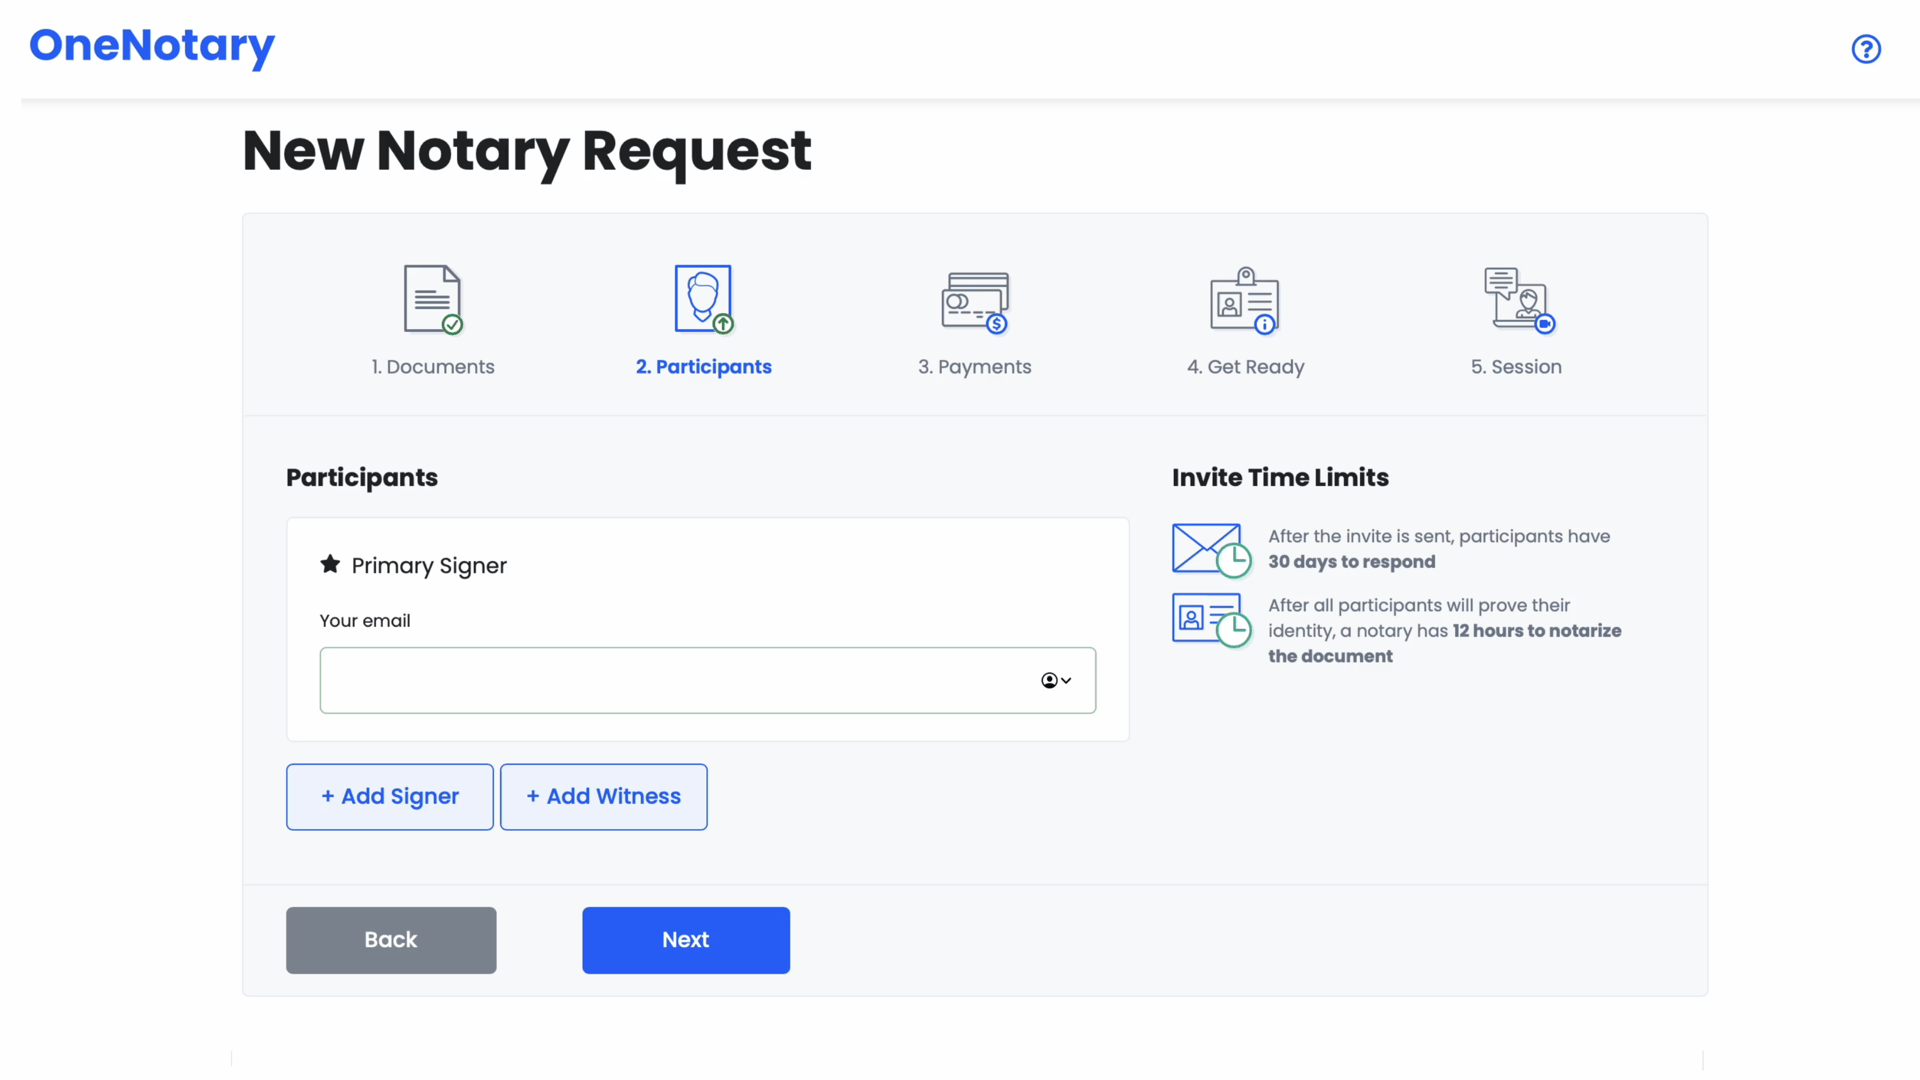The height and width of the screenshot is (1080, 1920).
Task: Focus the Your email input field
Action: (x=670, y=681)
